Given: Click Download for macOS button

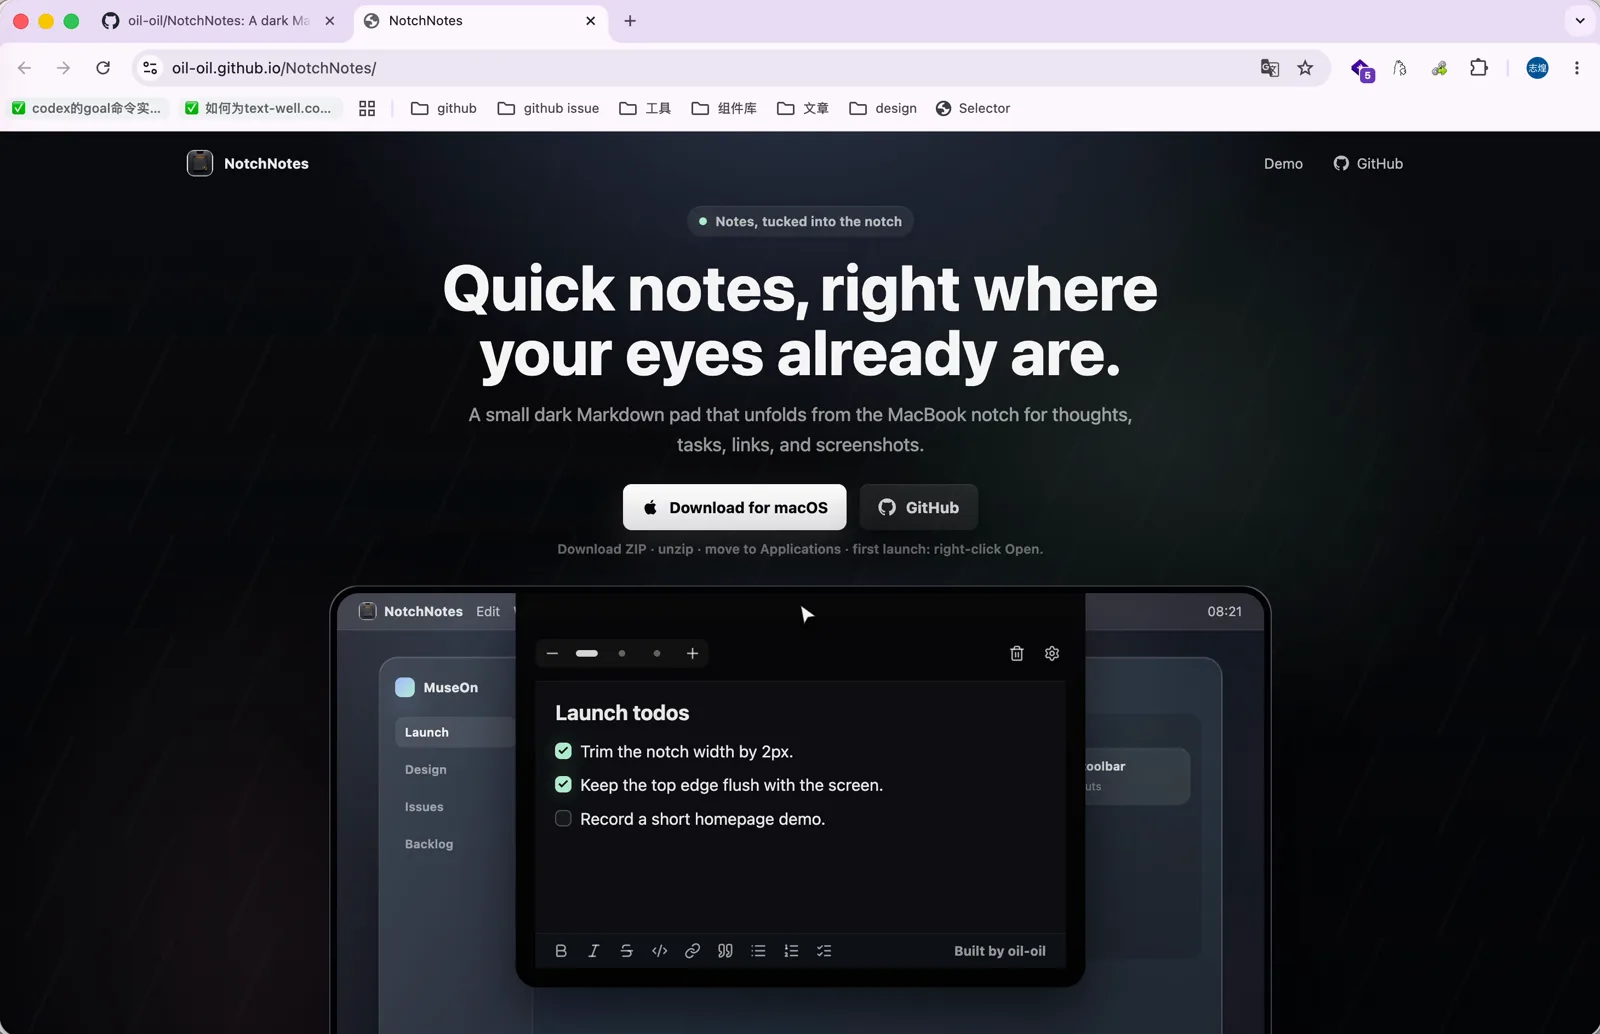Looking at the screenshot, I should pyautogui.click(x=735, y=507).
